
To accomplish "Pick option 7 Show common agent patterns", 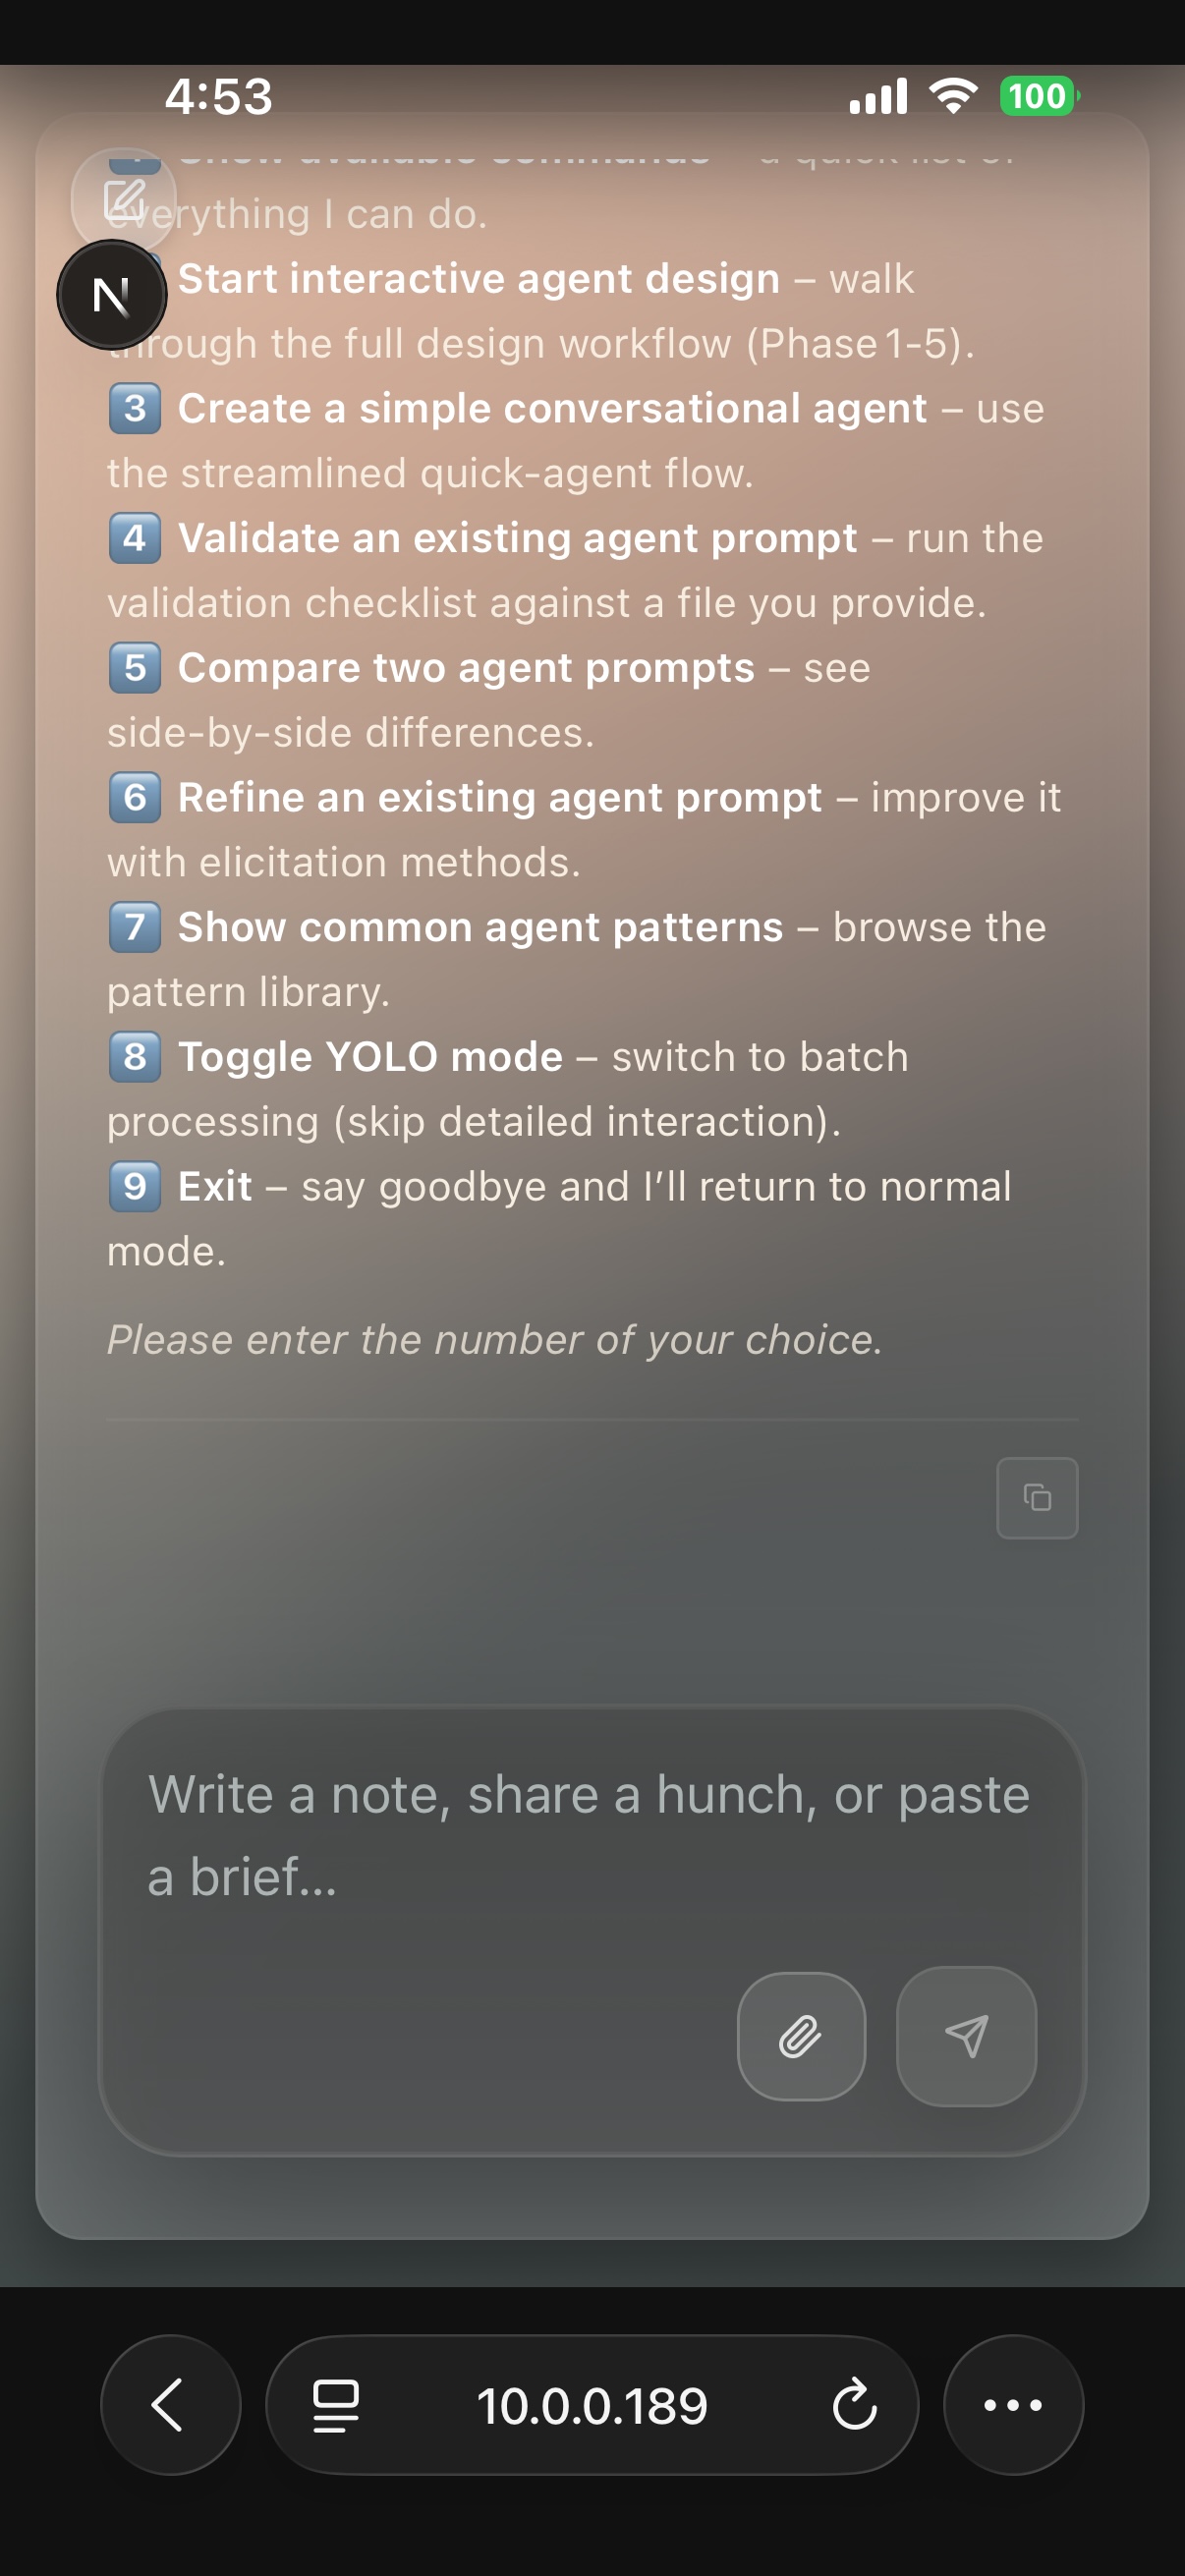I will click(x=480, y=928).
